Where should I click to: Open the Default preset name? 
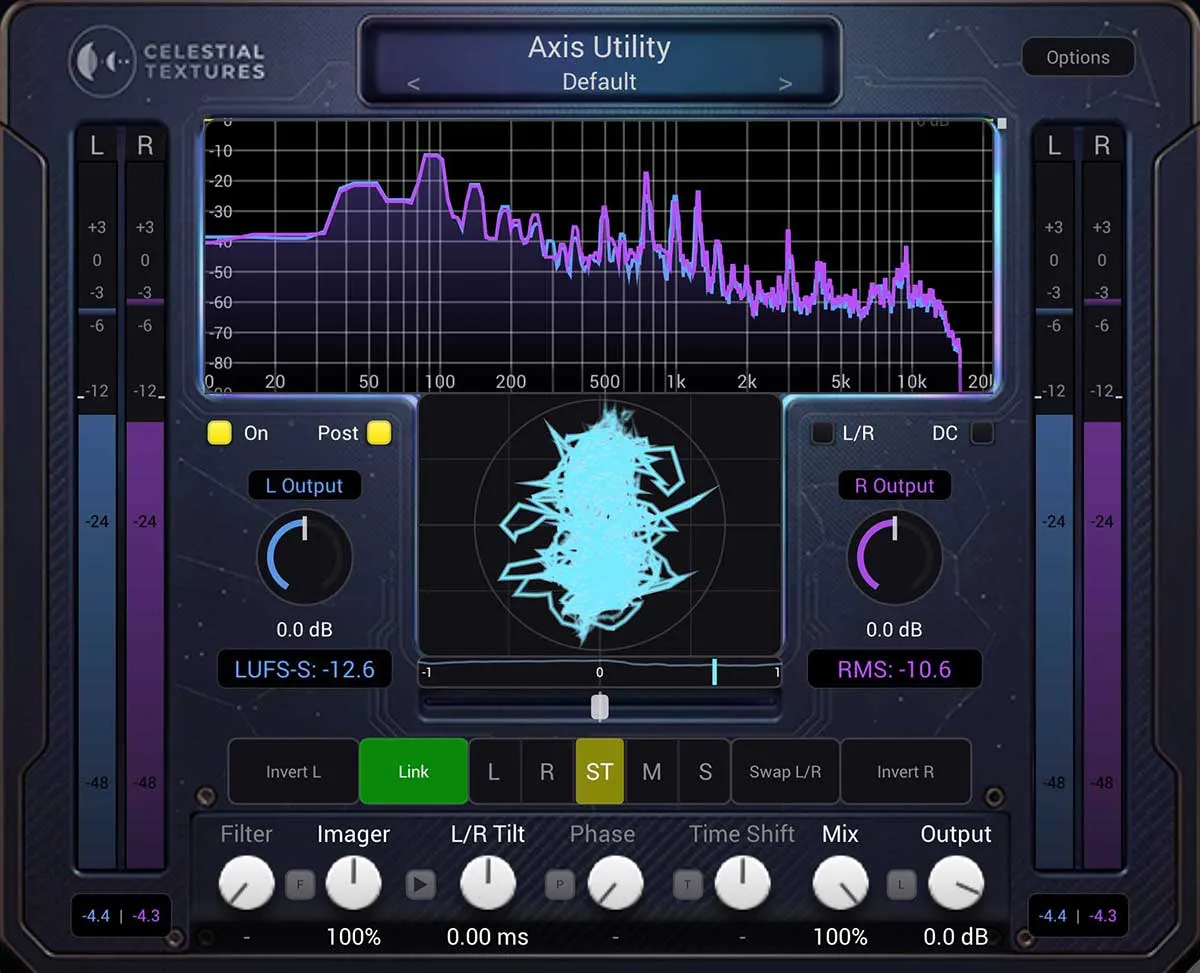pyautogui.click(x=599, y=82)
